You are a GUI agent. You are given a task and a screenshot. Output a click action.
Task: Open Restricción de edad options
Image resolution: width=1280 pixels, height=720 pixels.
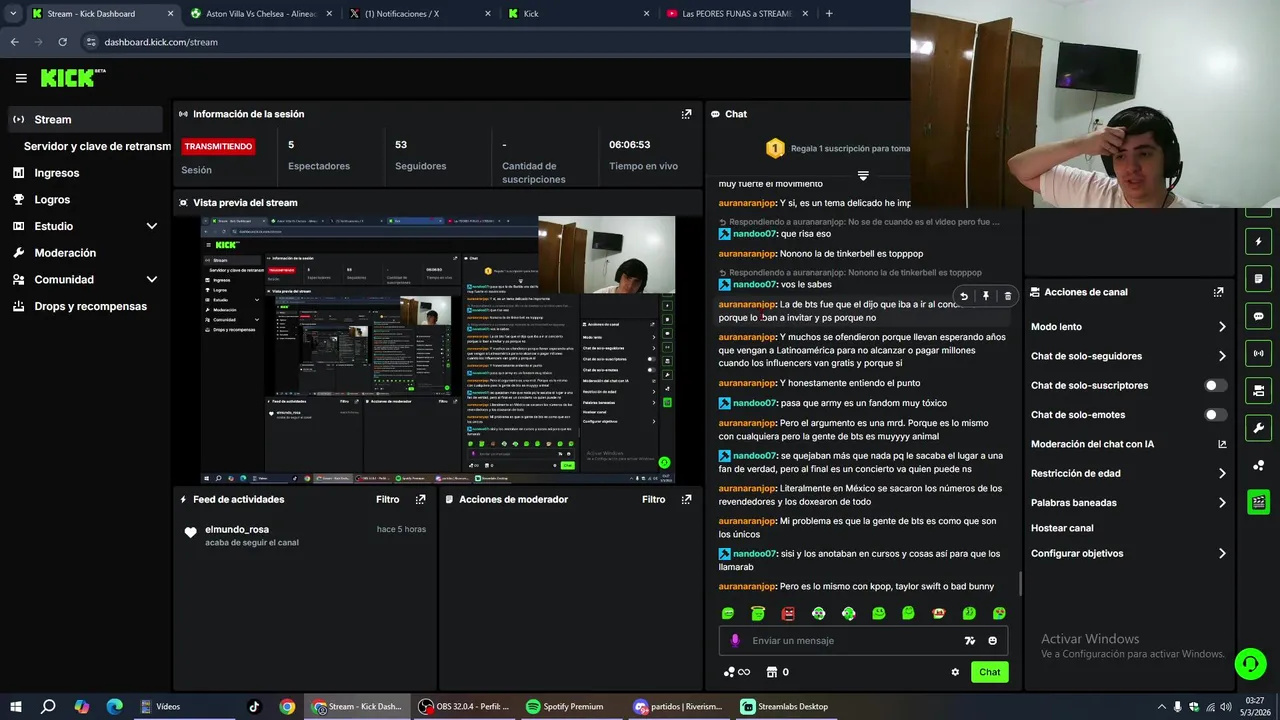pos(1129,474)
